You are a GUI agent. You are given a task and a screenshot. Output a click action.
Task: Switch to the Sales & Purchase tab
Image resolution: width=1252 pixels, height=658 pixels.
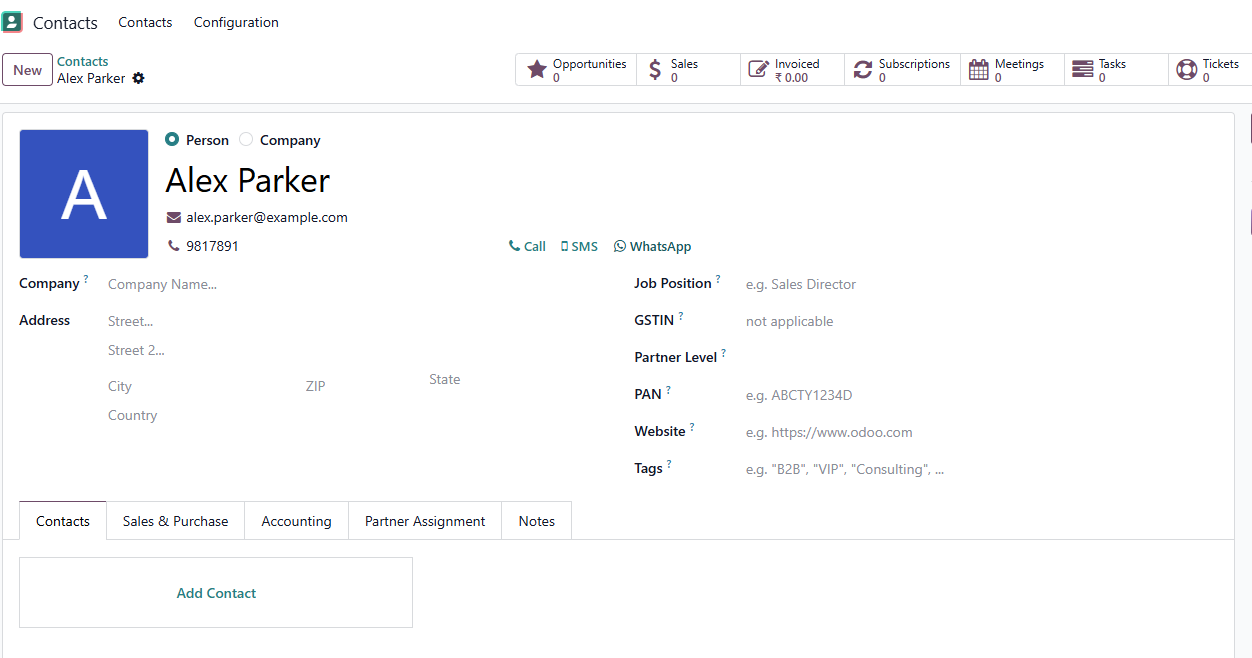click(x=176, y=521)
